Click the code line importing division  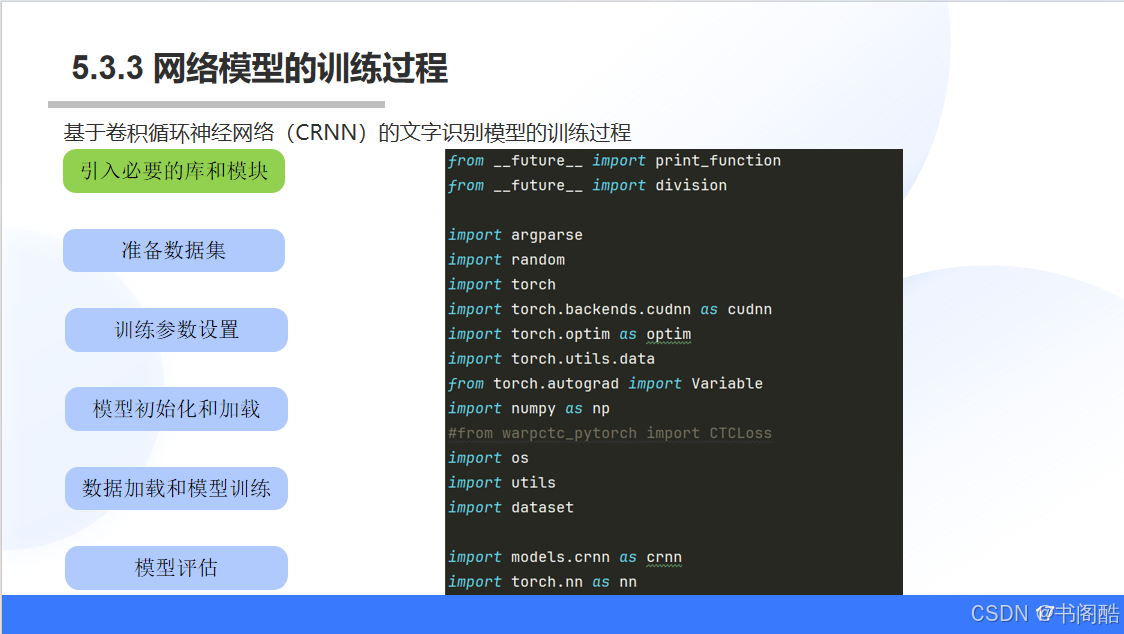point(587,185)
